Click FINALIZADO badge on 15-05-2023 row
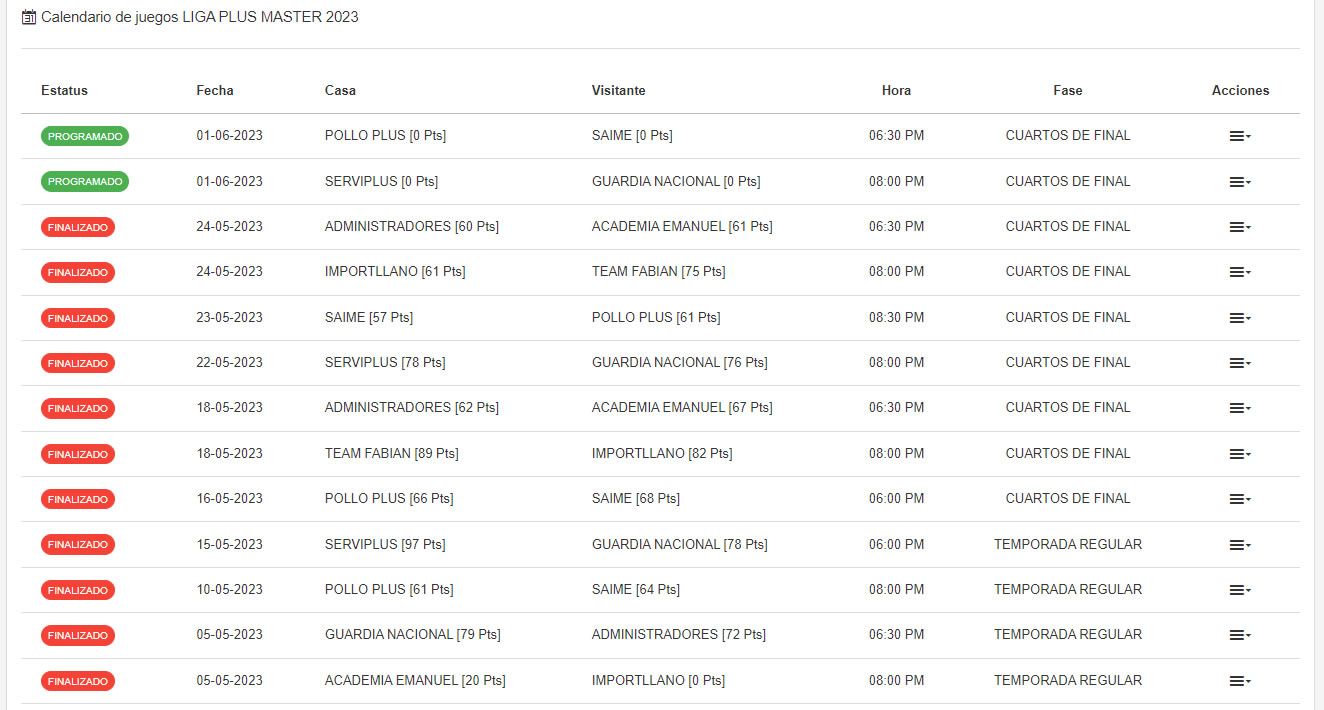 (x=78, y=545)
